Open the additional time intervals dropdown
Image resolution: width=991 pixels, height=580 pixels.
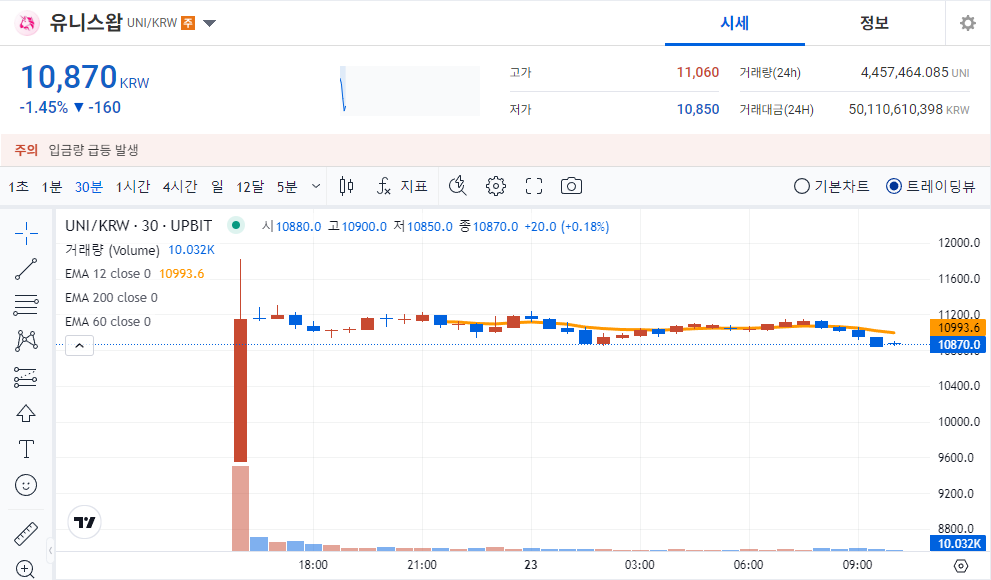click(316, 186)
